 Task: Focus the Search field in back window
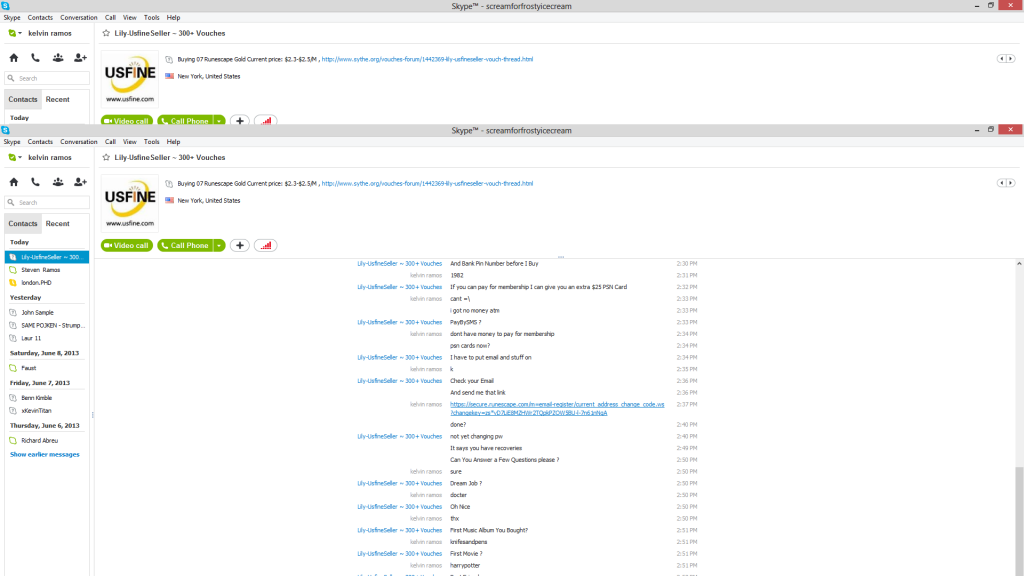[47, 78]
